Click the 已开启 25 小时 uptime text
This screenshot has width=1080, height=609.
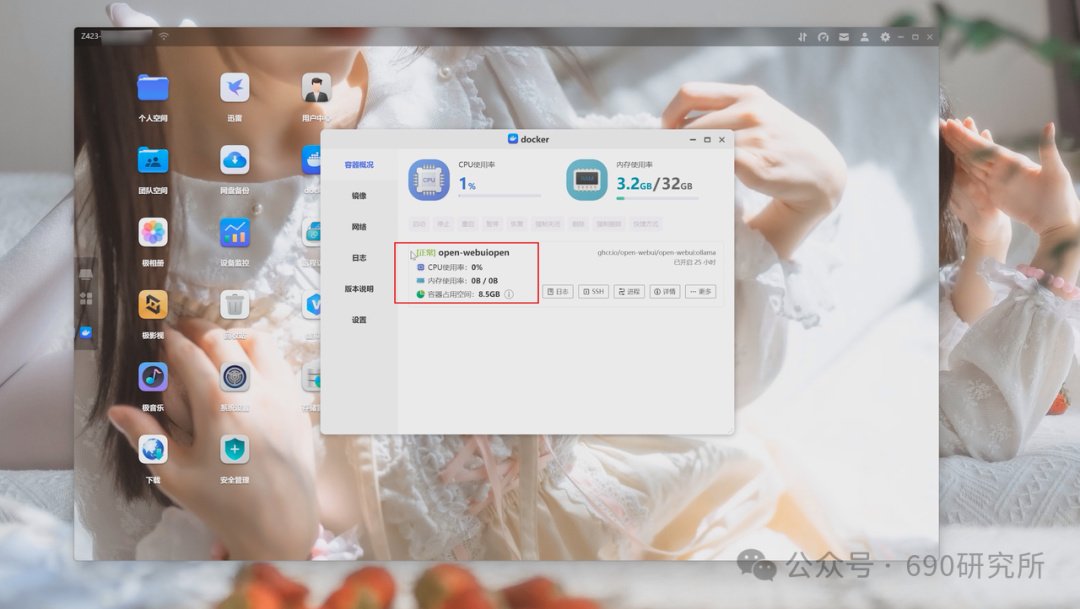click(694, 262)
